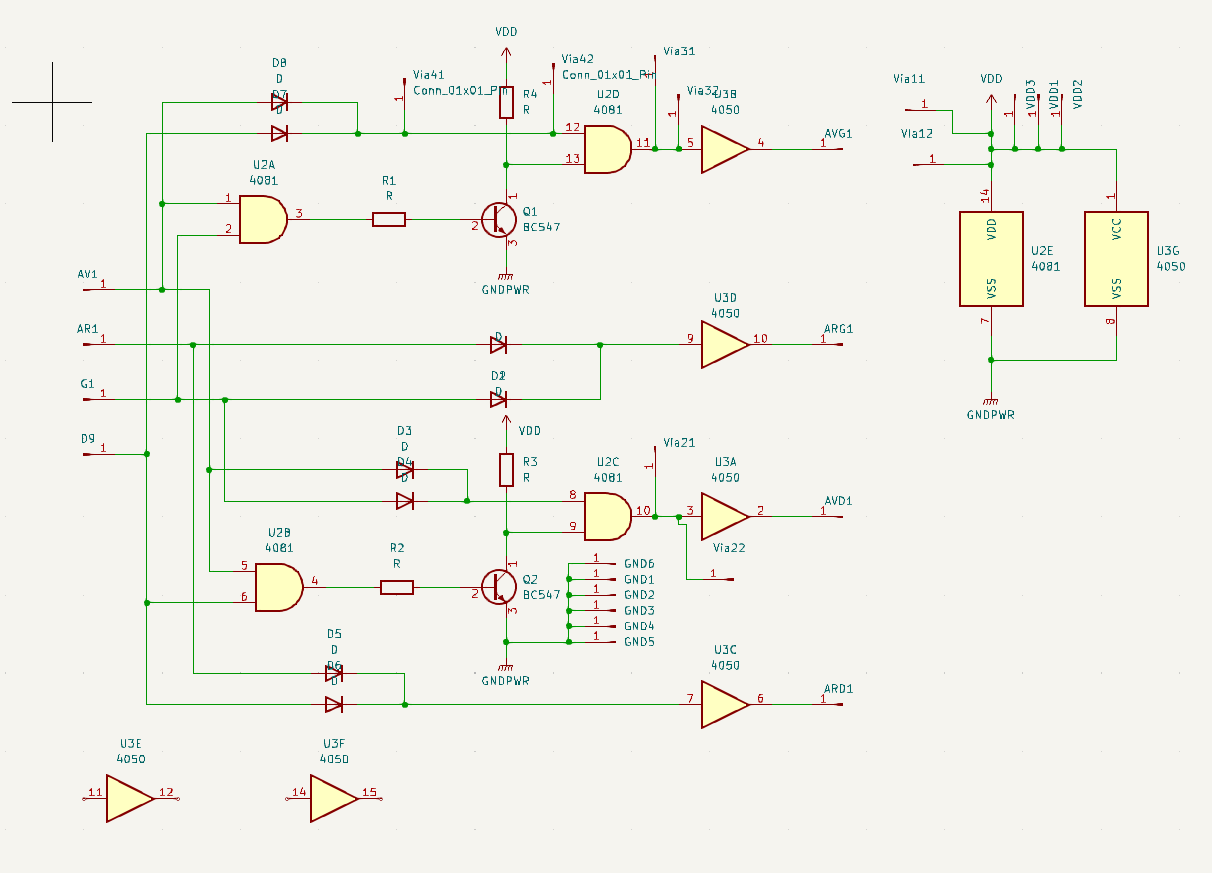
Task: Click the unconnected U3F buffer symbol
Action: click(332, 799)
